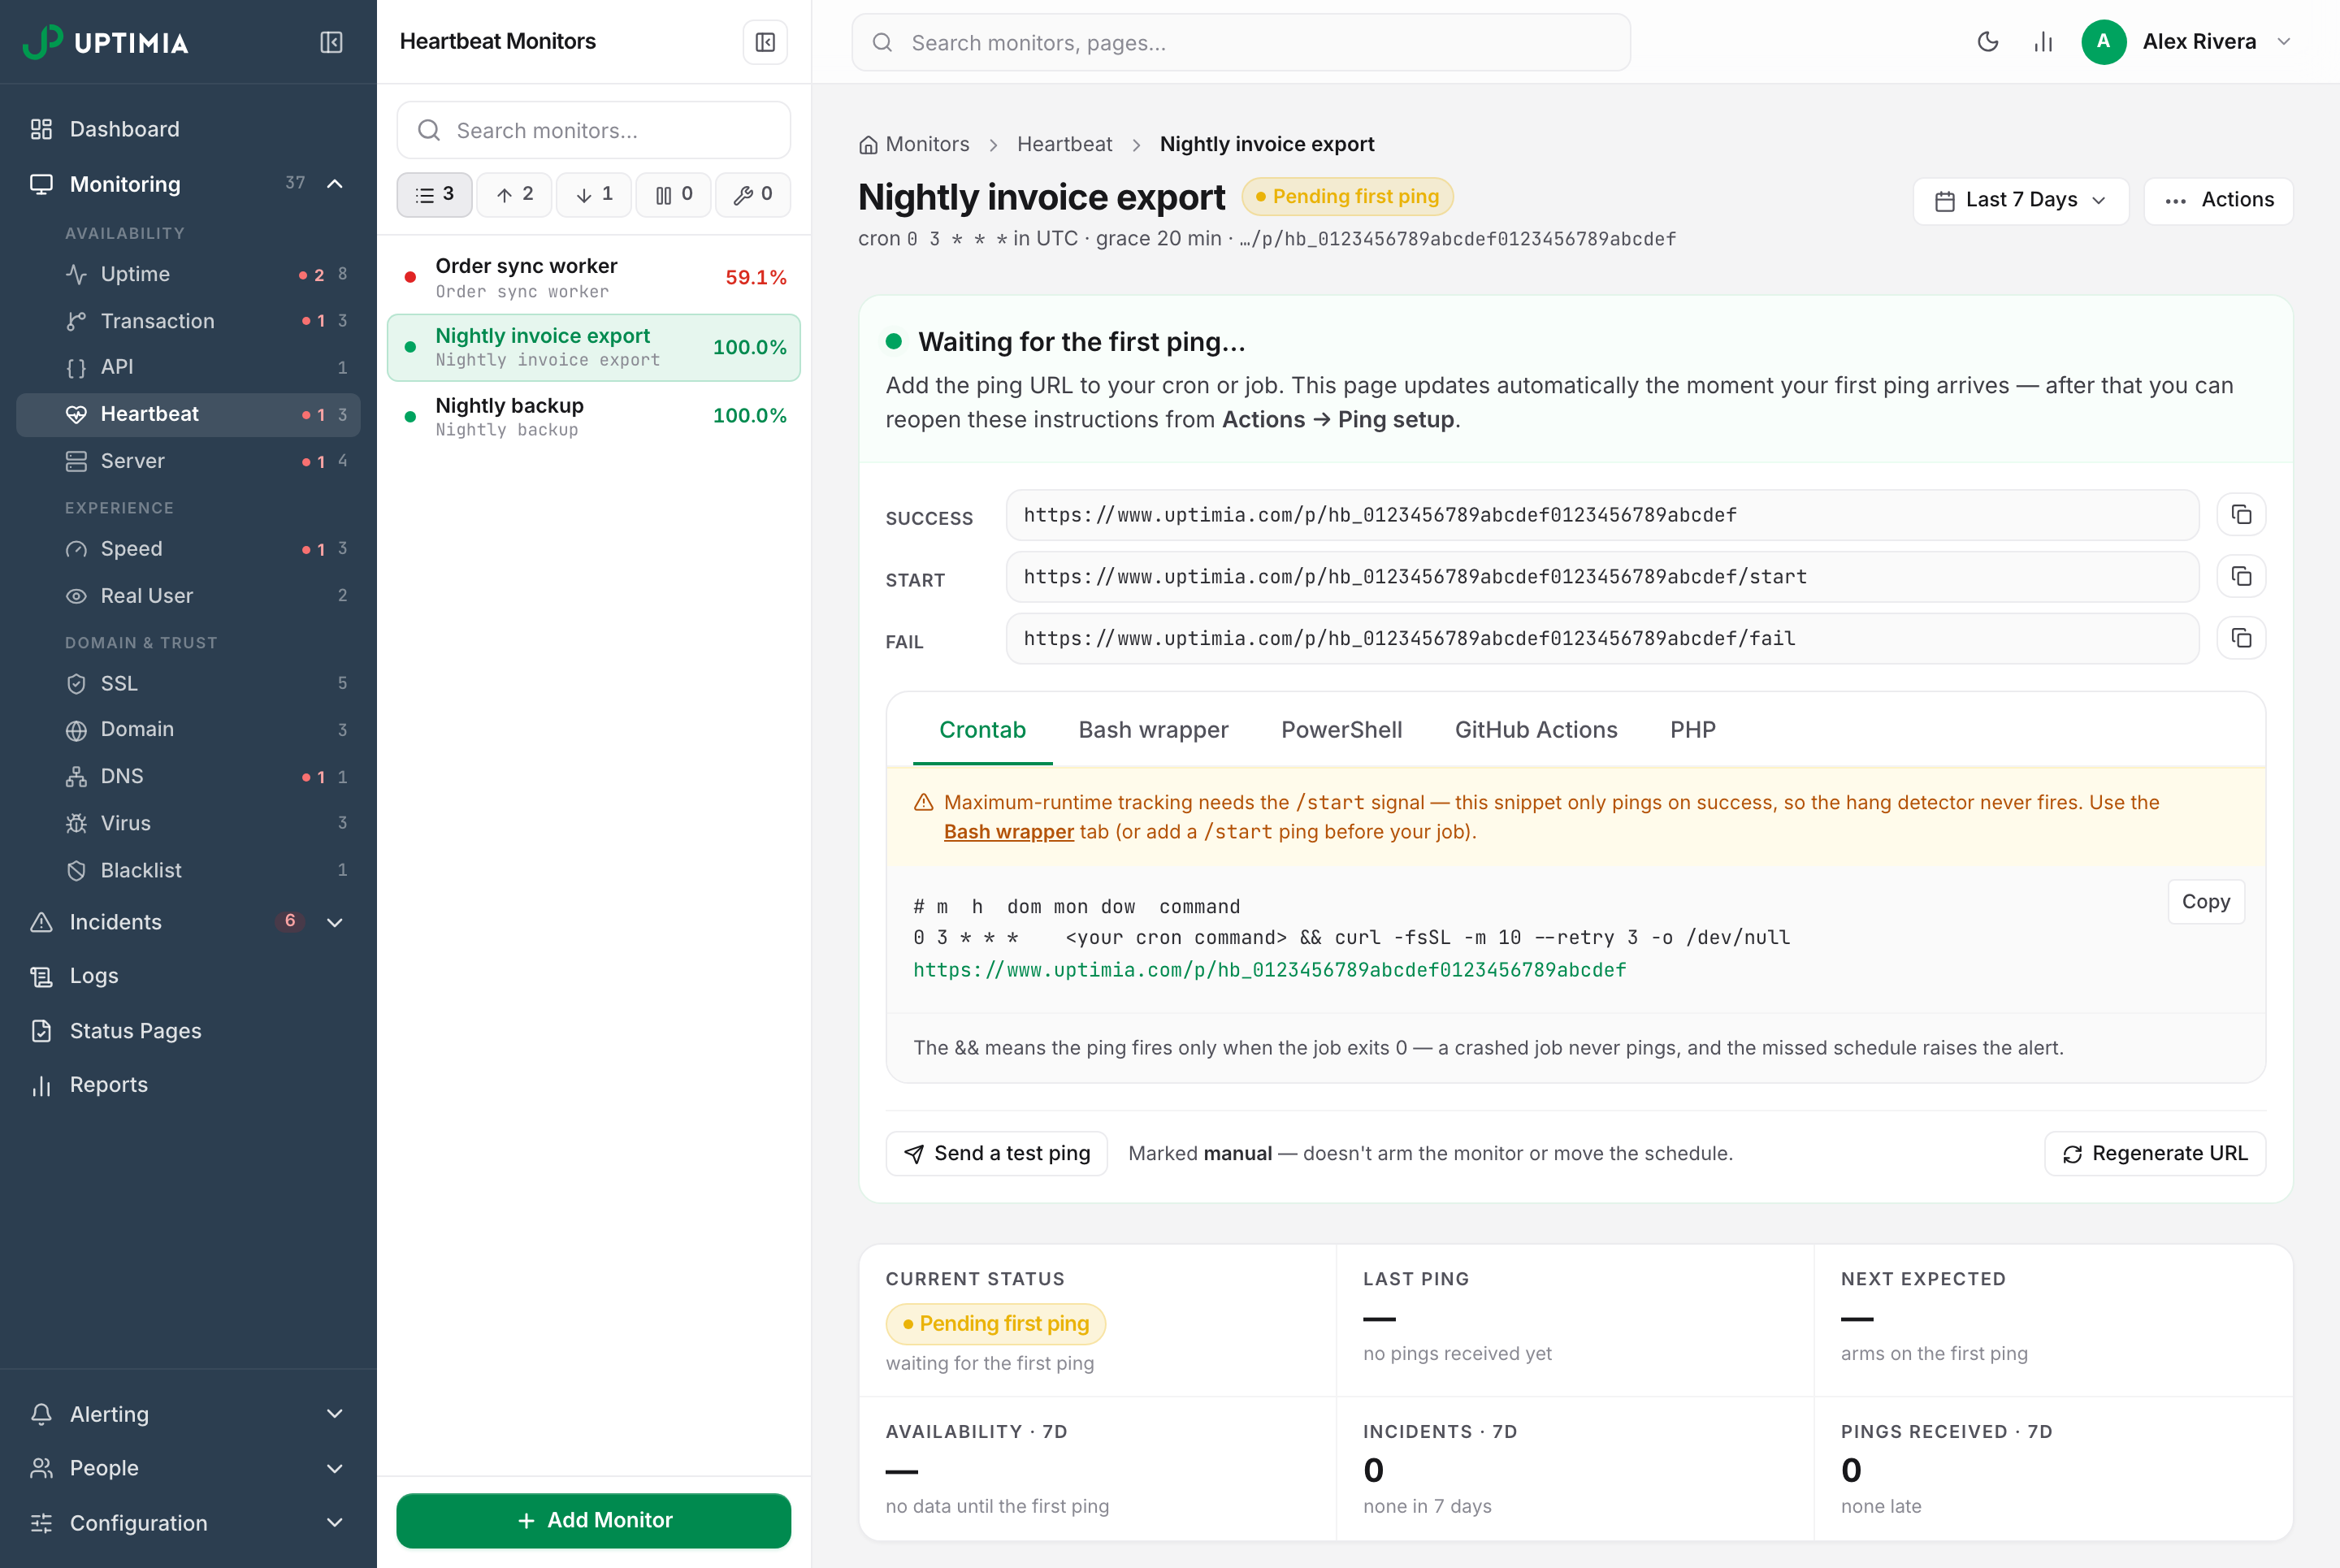Screen dimensions: 2340x1568
Task: Filter list to all 3 monitors
Action: 434,194
